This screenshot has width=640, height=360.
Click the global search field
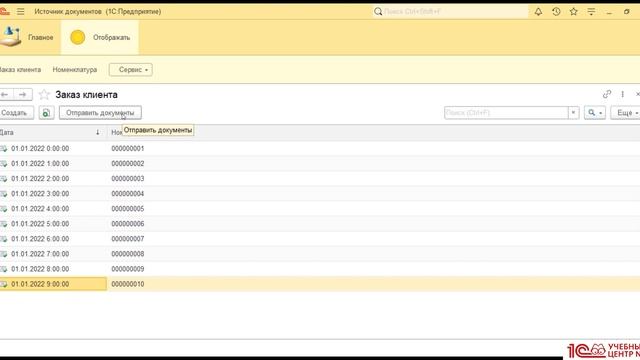pyautogui.click(x=450, y=11)
